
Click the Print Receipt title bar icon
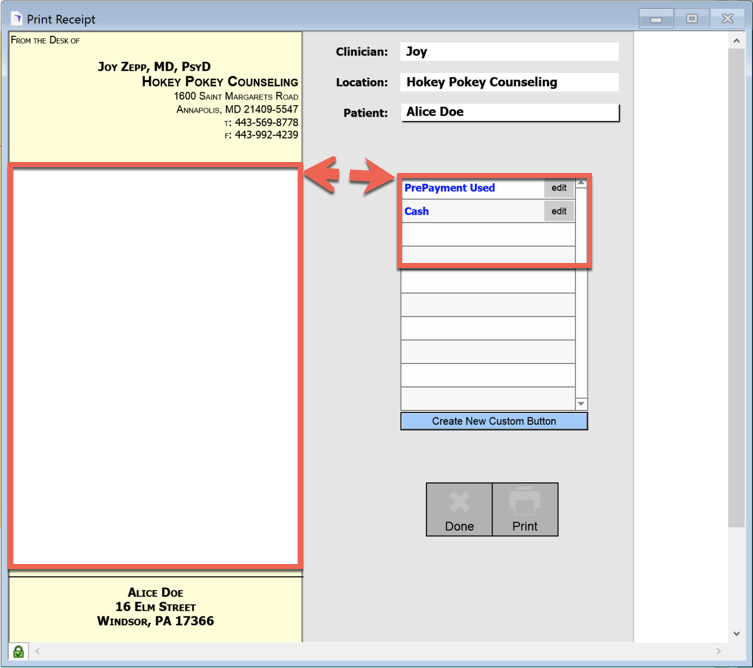click(15, 19)
